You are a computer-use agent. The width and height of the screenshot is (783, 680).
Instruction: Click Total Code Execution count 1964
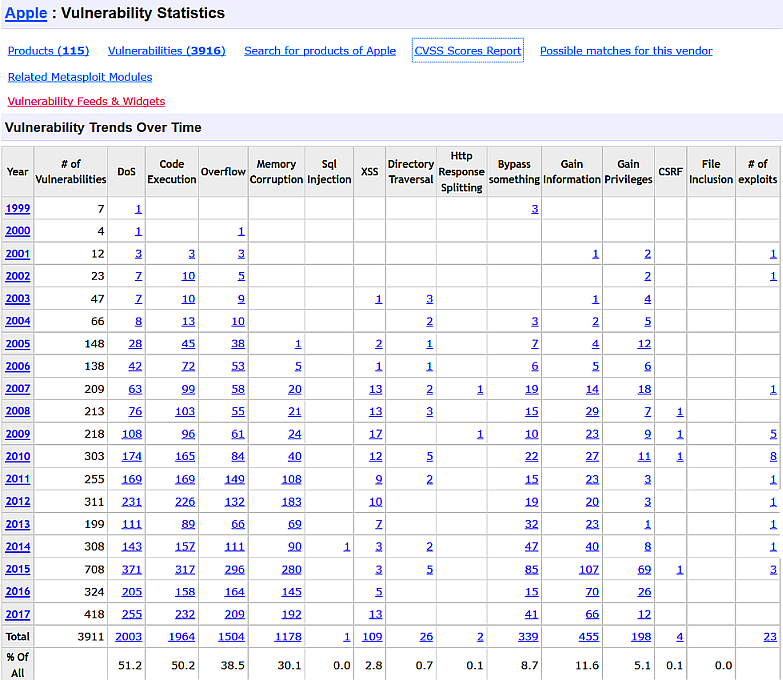click(x=182, y=637)
